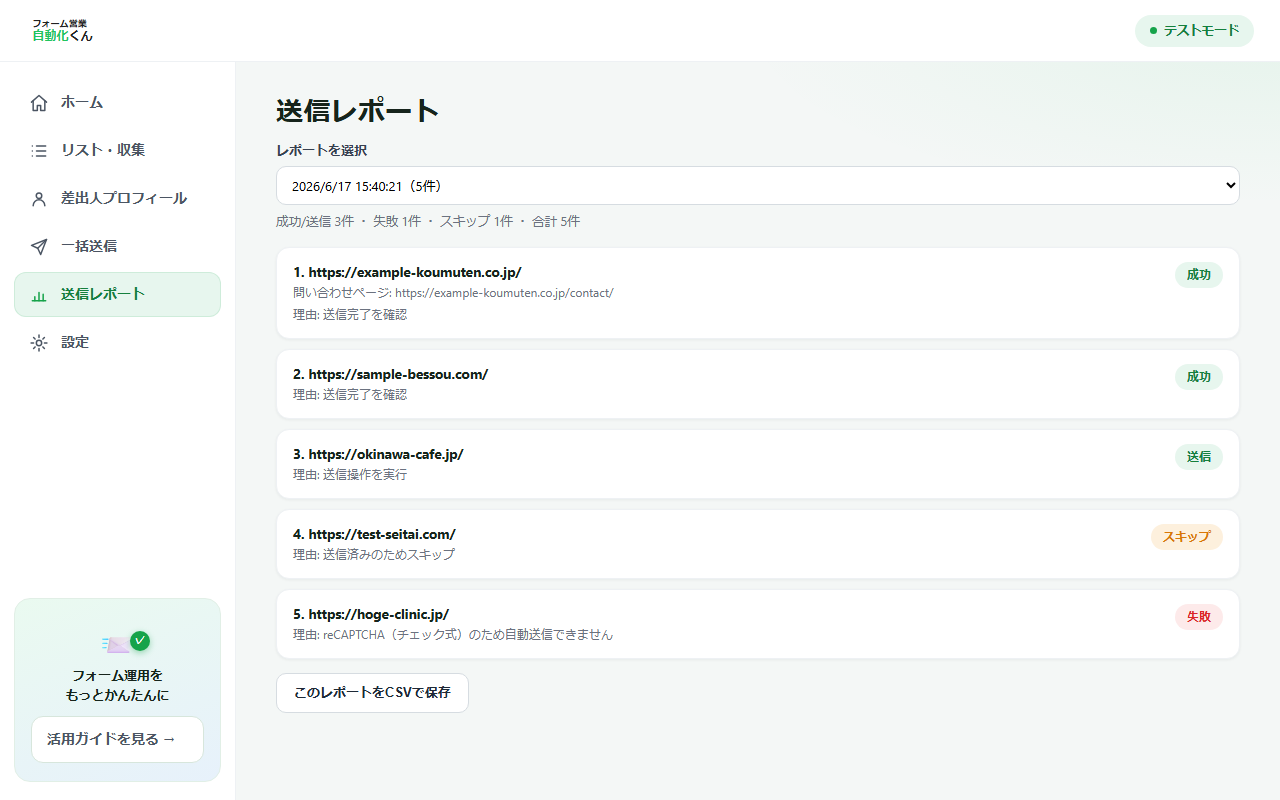
Task: Click the 1. https://example-koumuten.co.jp/ title
Action: pyautogui.click(x=407, y=272)
